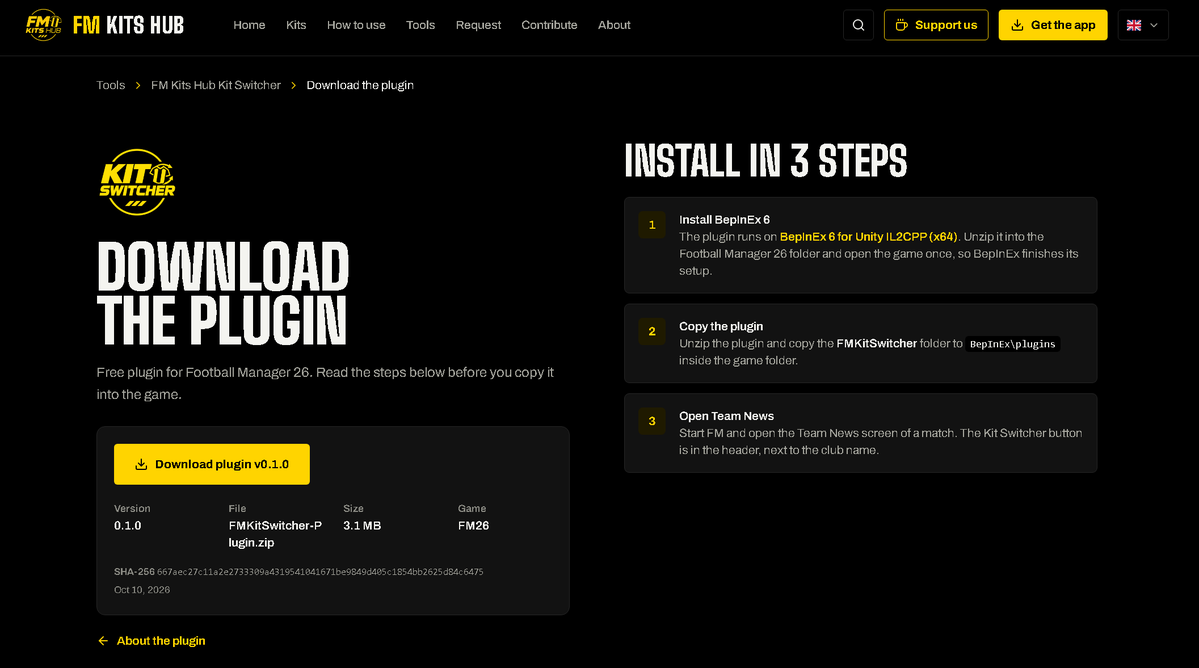
Task: Open BepInEx 6 for Unity IL2CPP link
Action: click(869, 237)
